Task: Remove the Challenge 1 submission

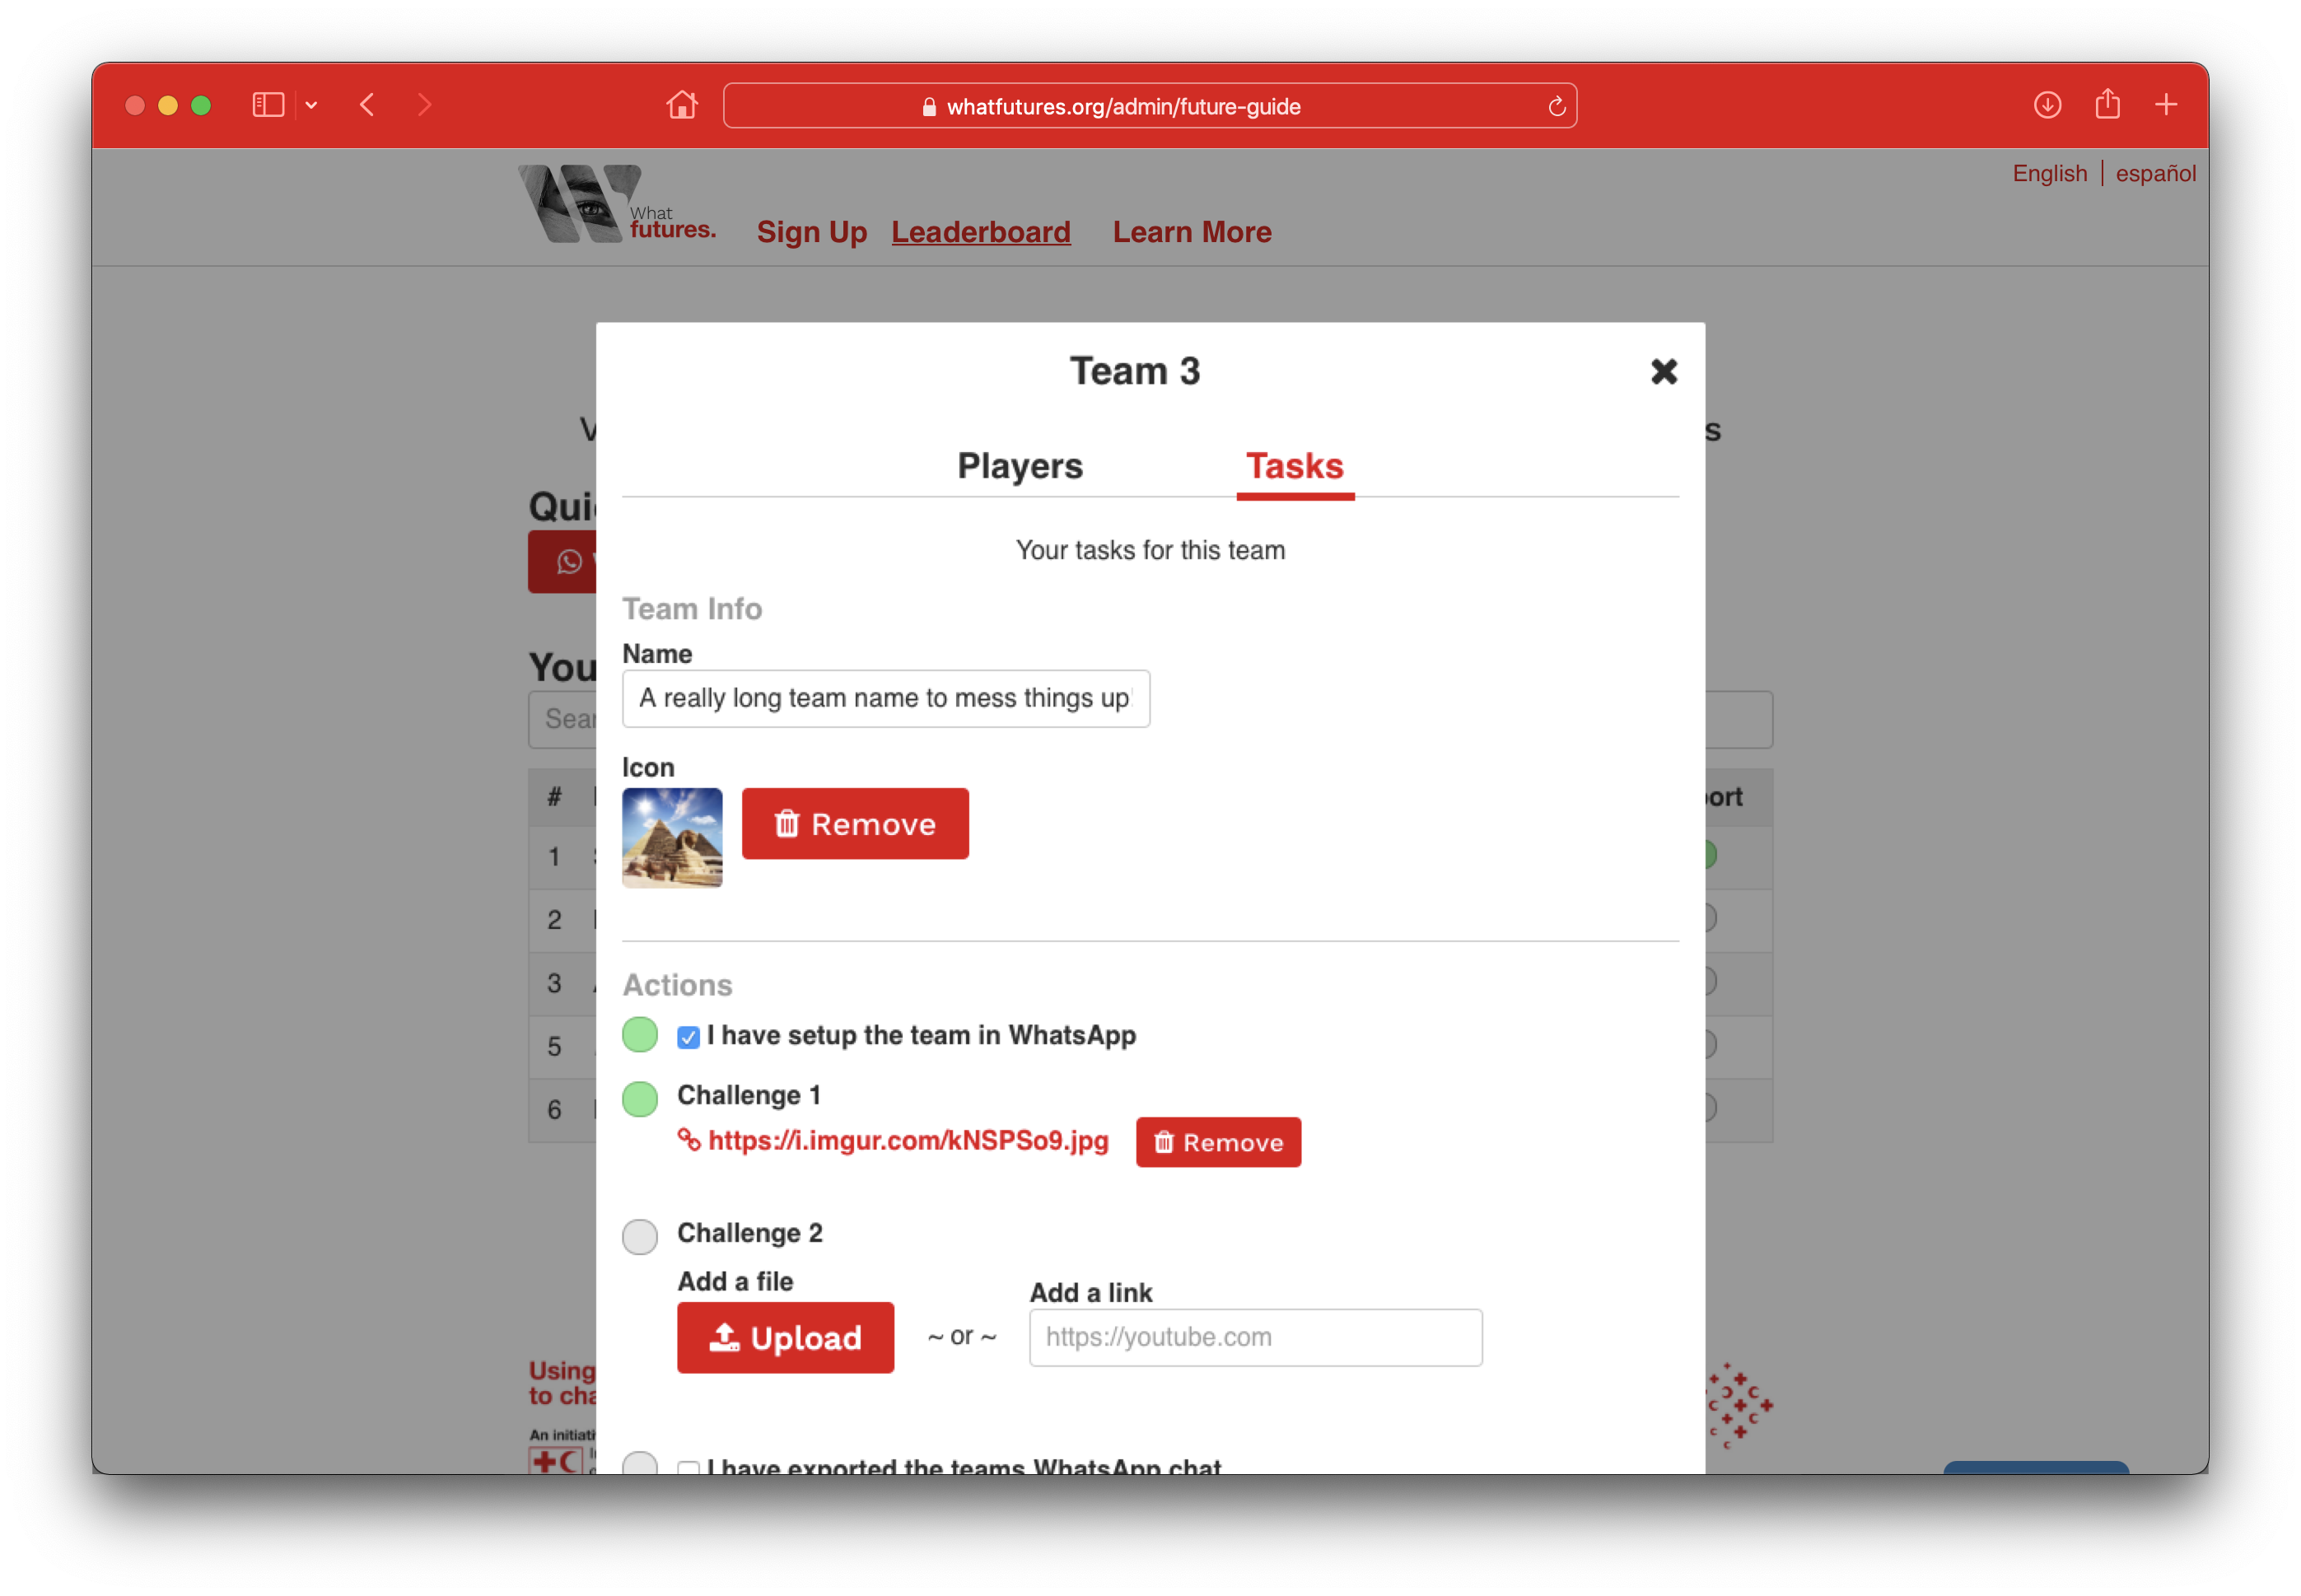Action: pyautogui.click(x=1218, y=1142)
